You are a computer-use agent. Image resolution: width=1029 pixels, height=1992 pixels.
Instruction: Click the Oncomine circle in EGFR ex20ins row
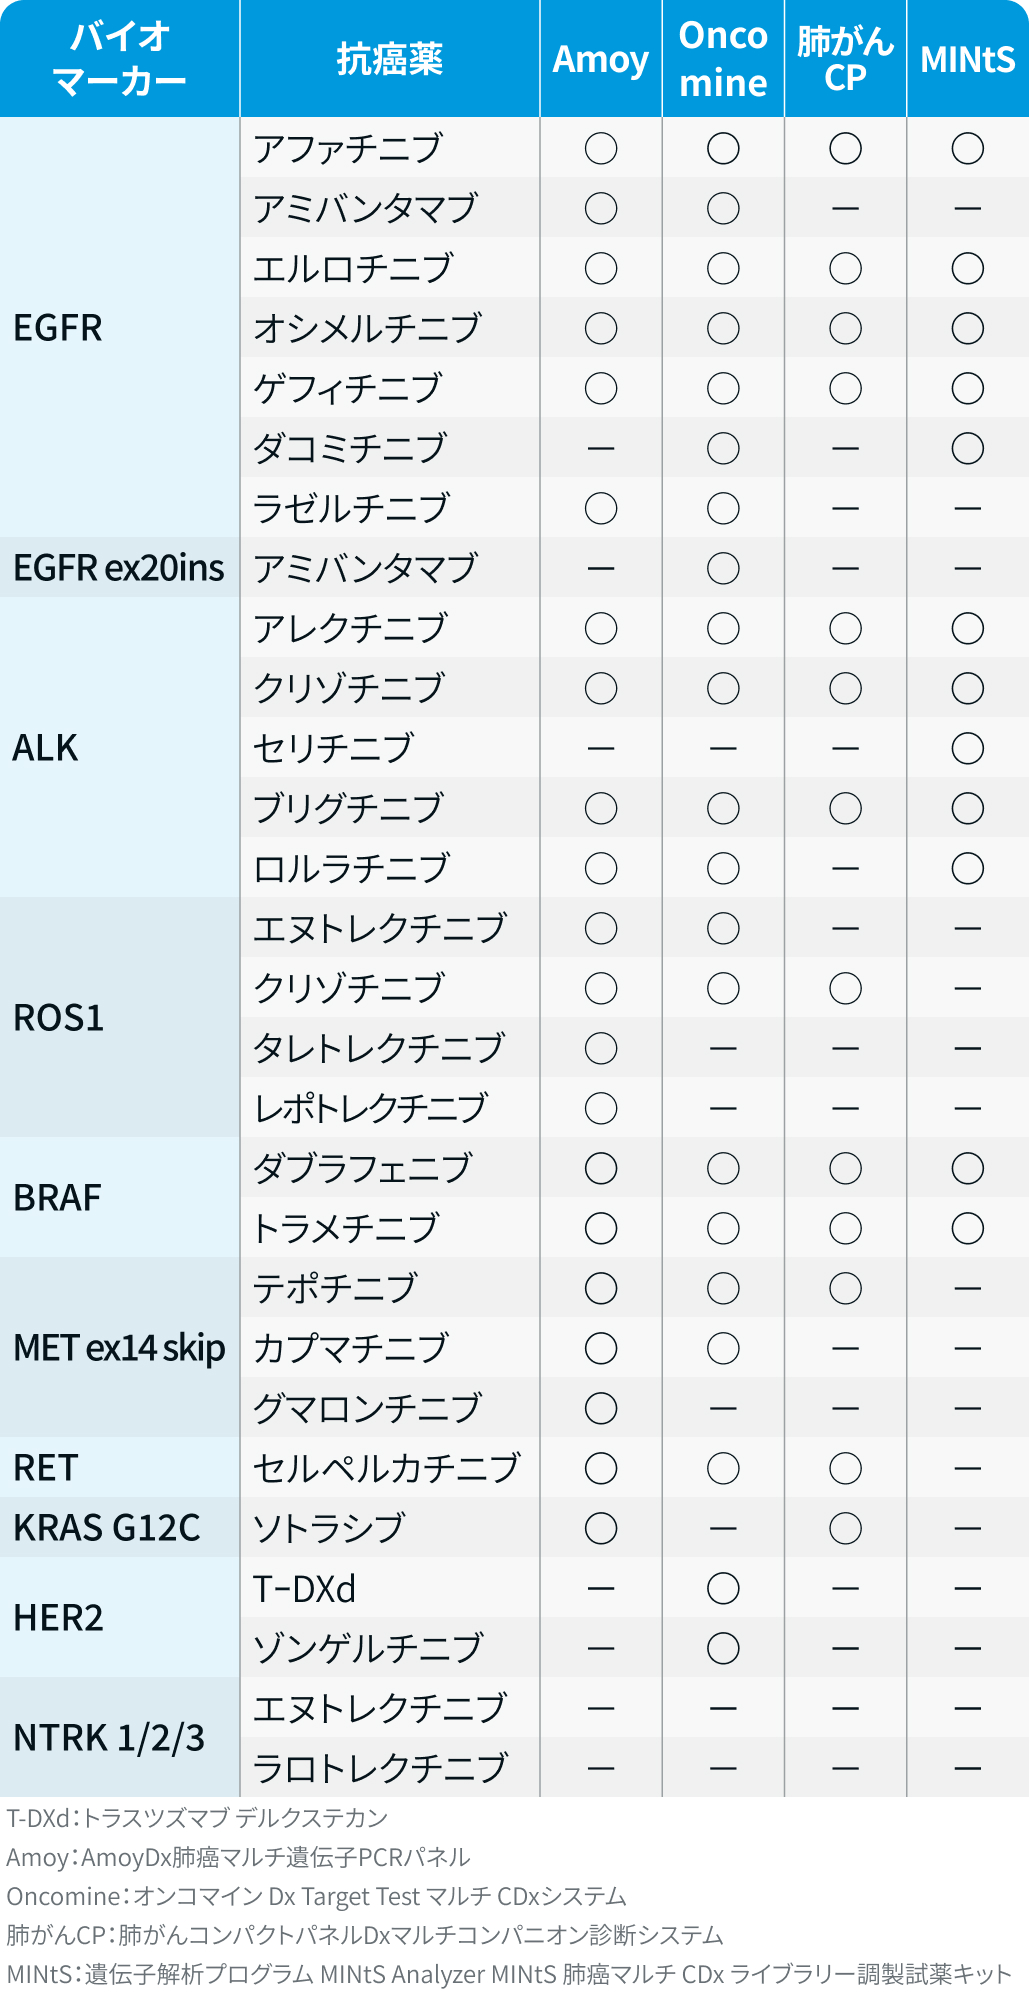(x=723, y=569)
